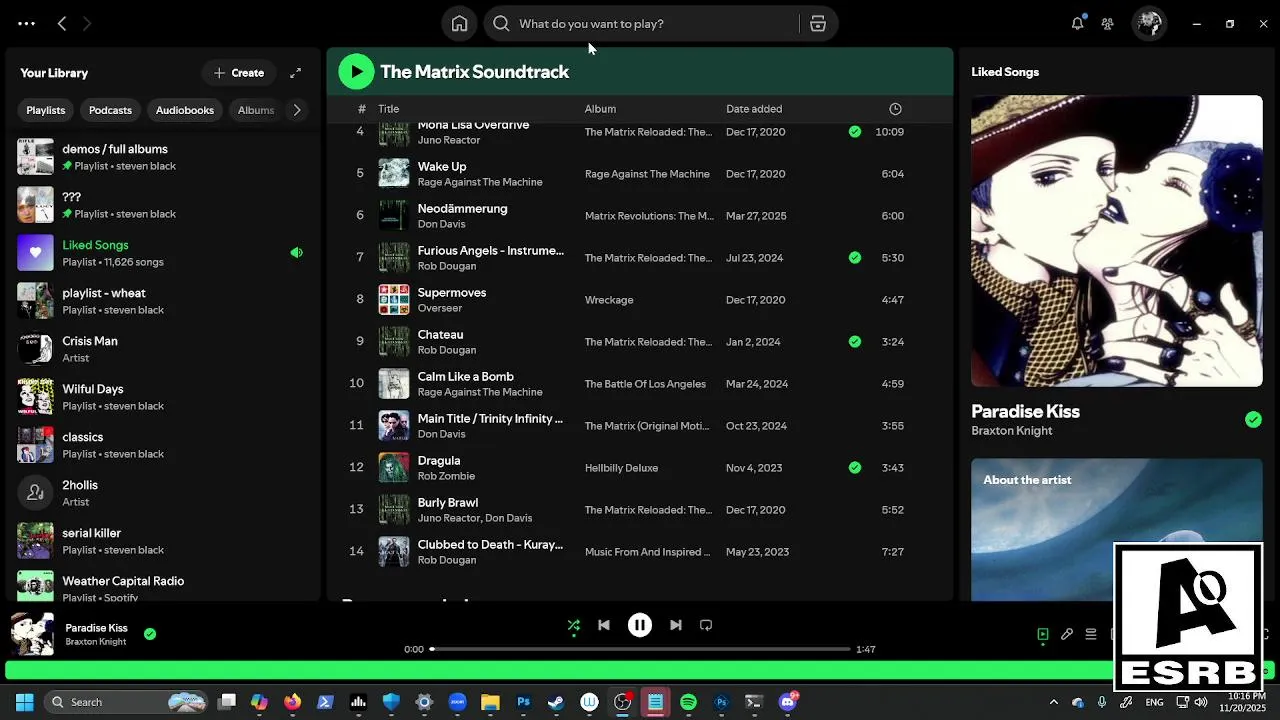Toggle liked checkmark for Mona Lisa Overdrive
This screenshot has width=1280, height=720.
click(x=854, y=132)
